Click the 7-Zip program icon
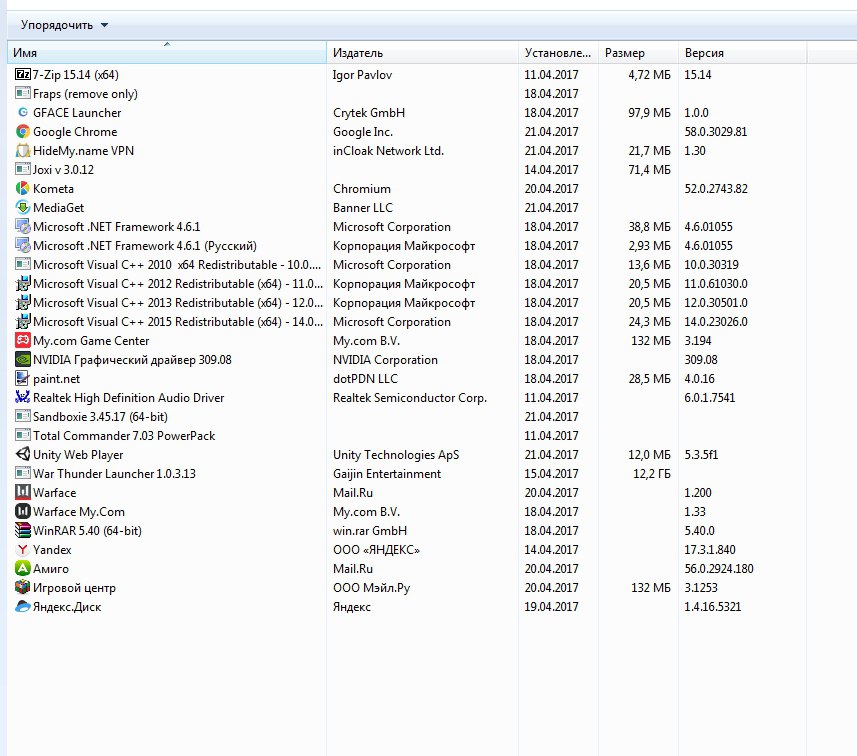Screen dimensions: 857x756 point(22,74)
